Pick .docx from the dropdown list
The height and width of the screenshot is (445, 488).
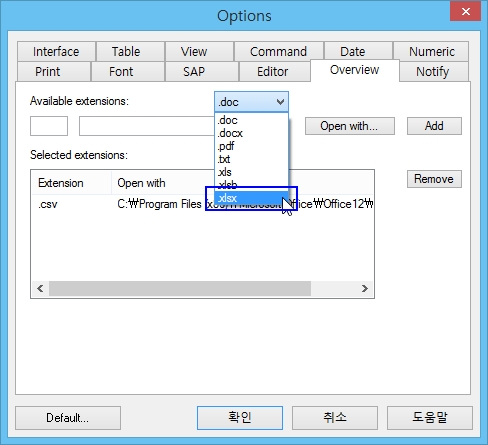(x=251, y=133)
